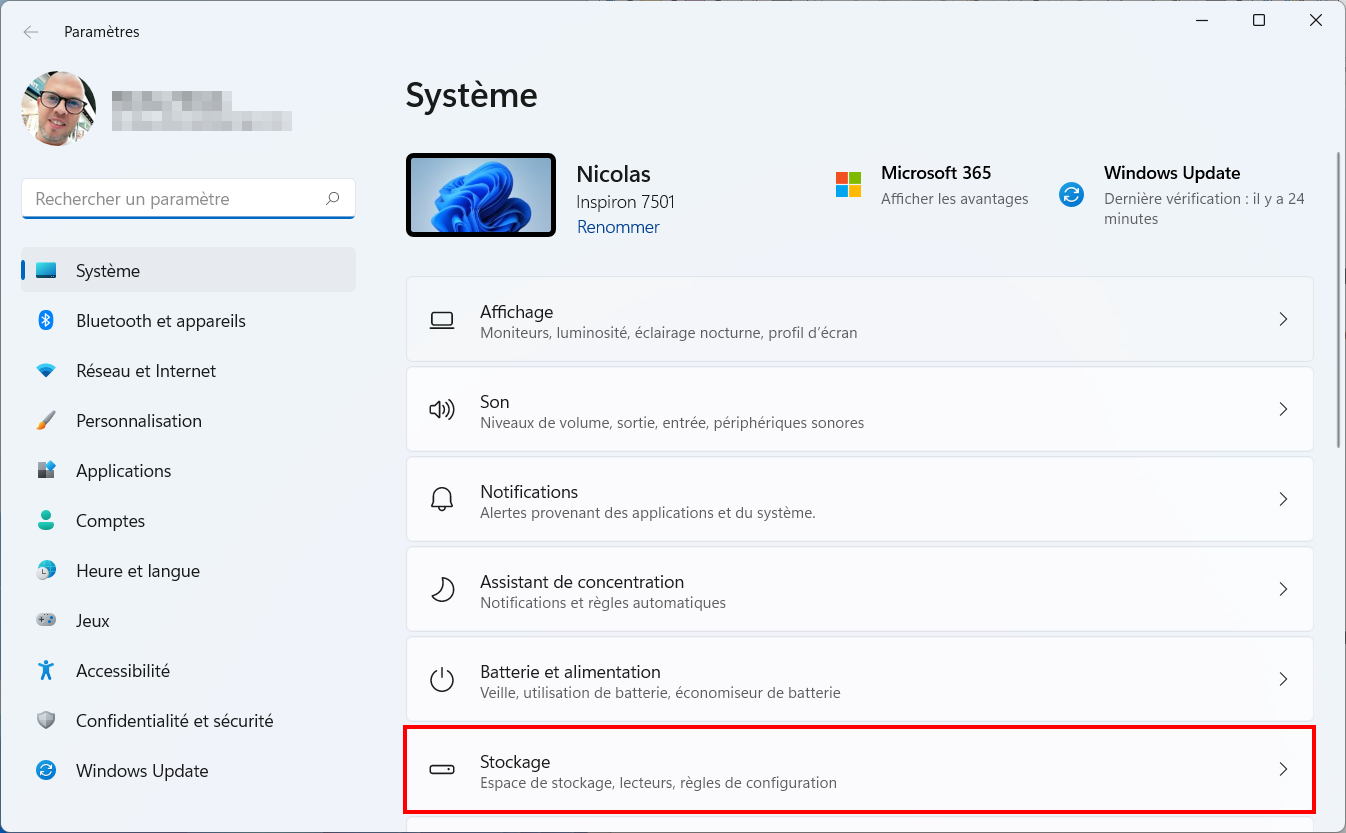1346x833 pixels.
Task: Open the Notifications settings row
Action: tap(860, 500)
